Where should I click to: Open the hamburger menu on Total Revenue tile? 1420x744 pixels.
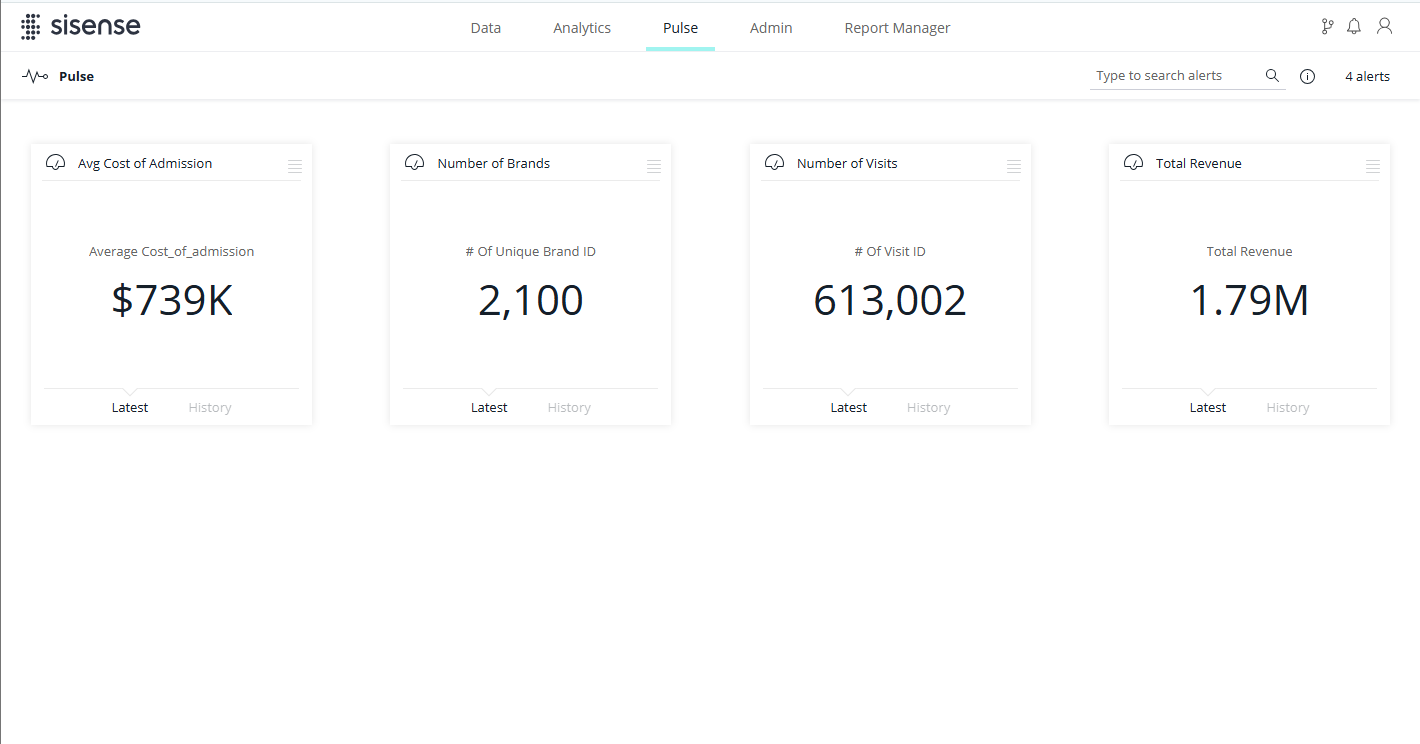[1372, 166]
